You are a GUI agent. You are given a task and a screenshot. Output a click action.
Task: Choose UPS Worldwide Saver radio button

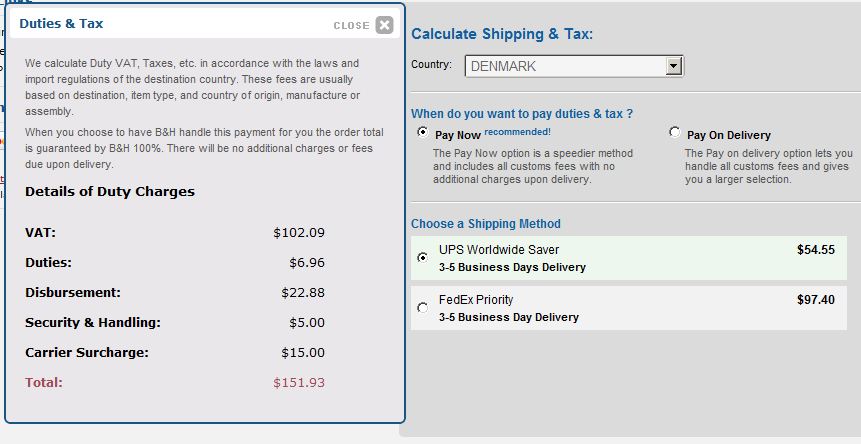(x=422, y=257)
